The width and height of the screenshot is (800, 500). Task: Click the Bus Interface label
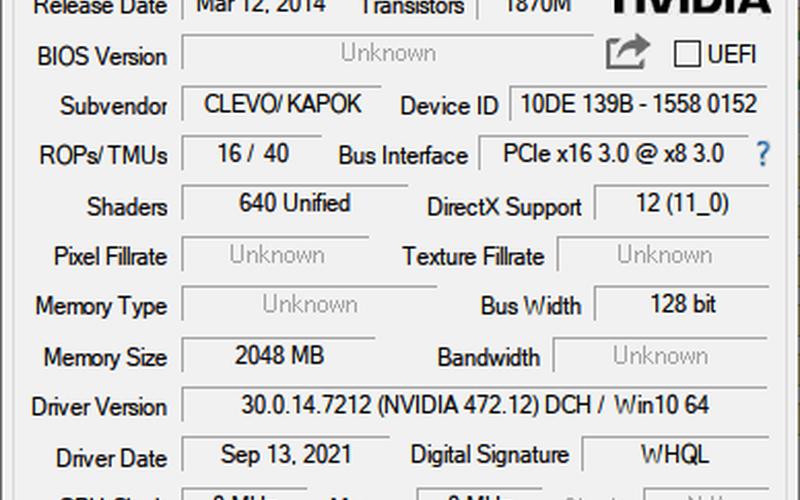403,155
